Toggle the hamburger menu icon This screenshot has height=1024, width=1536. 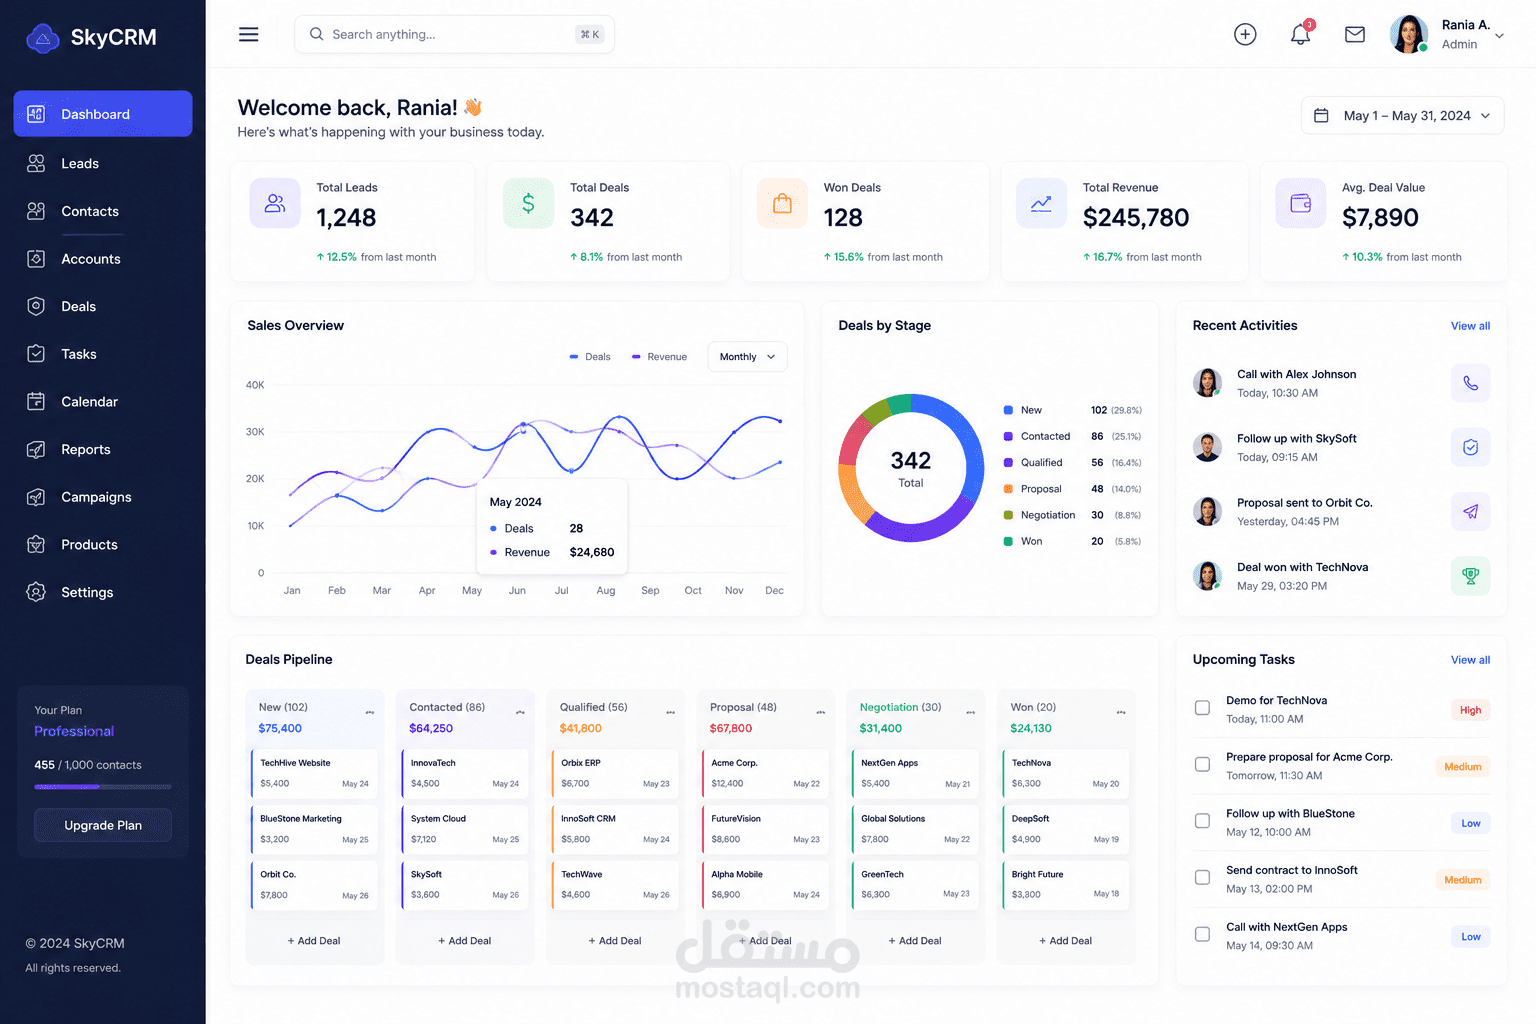pyautogui.click(x=249, y=34)
